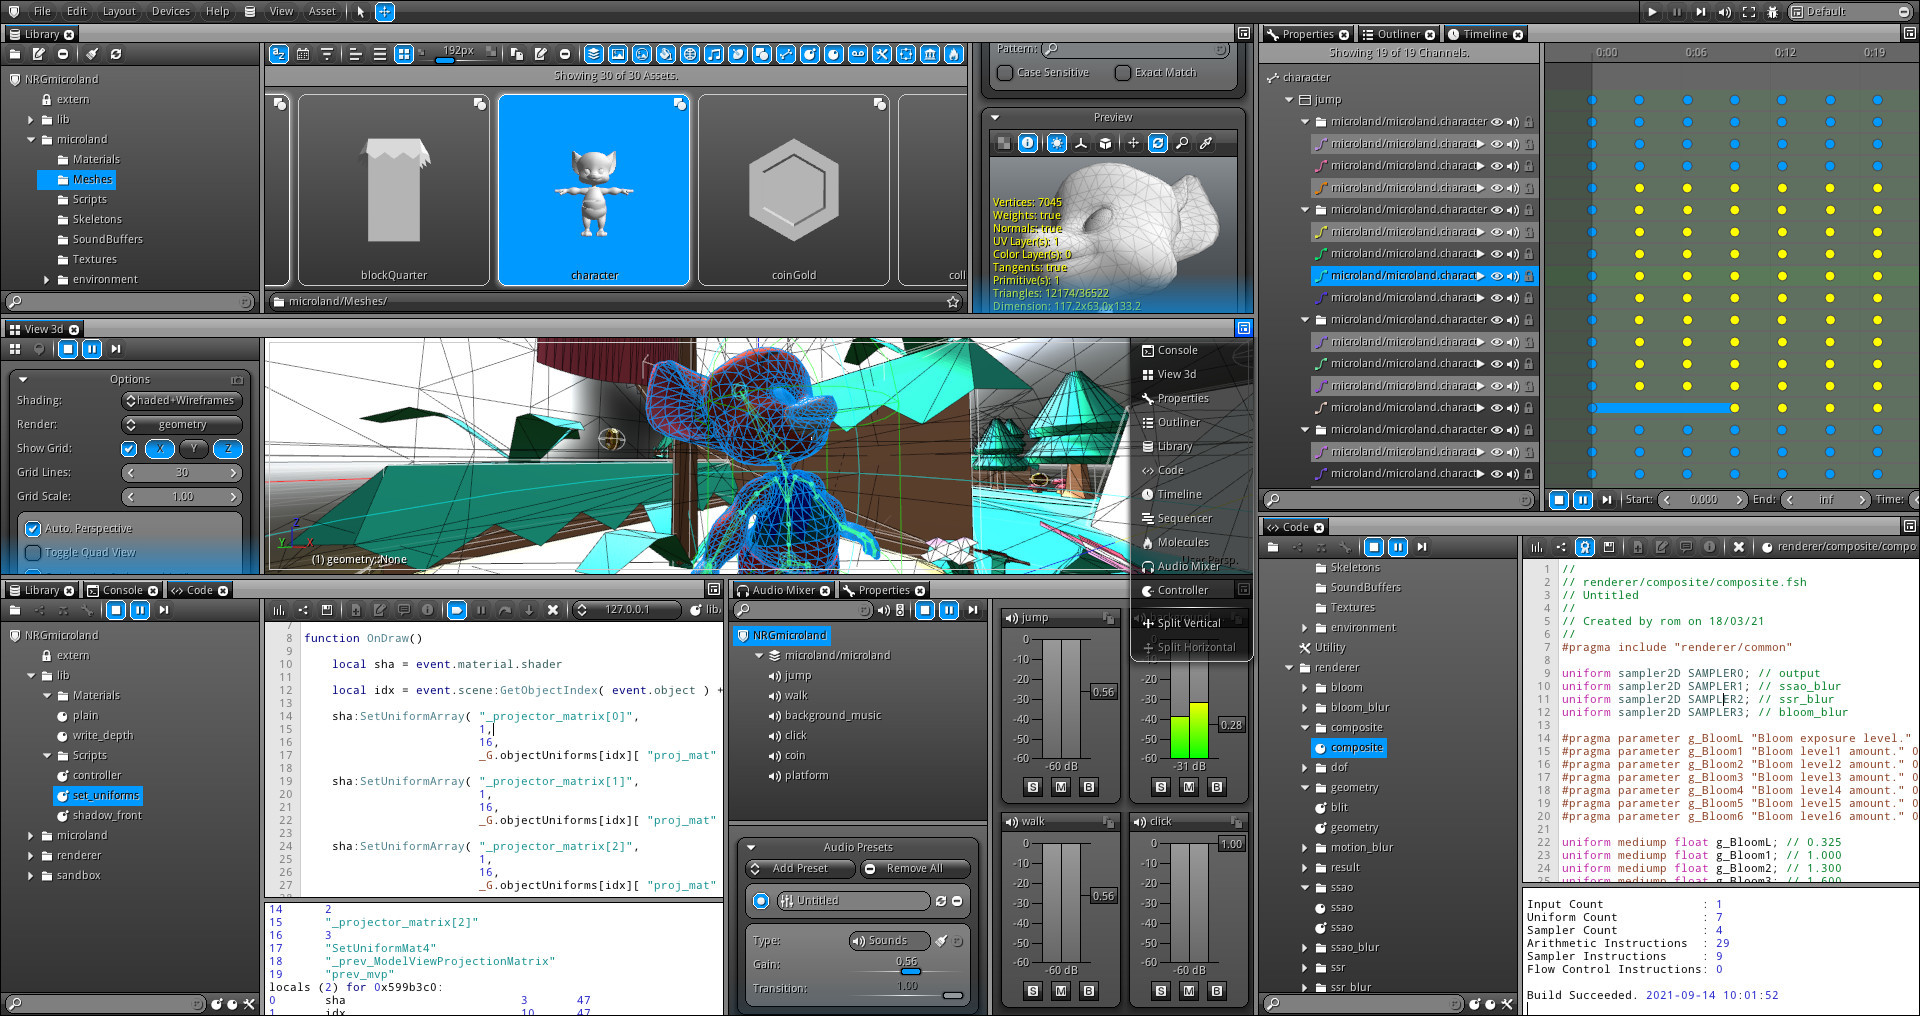Enable the Exact Match checkbox

(1123, 73)
